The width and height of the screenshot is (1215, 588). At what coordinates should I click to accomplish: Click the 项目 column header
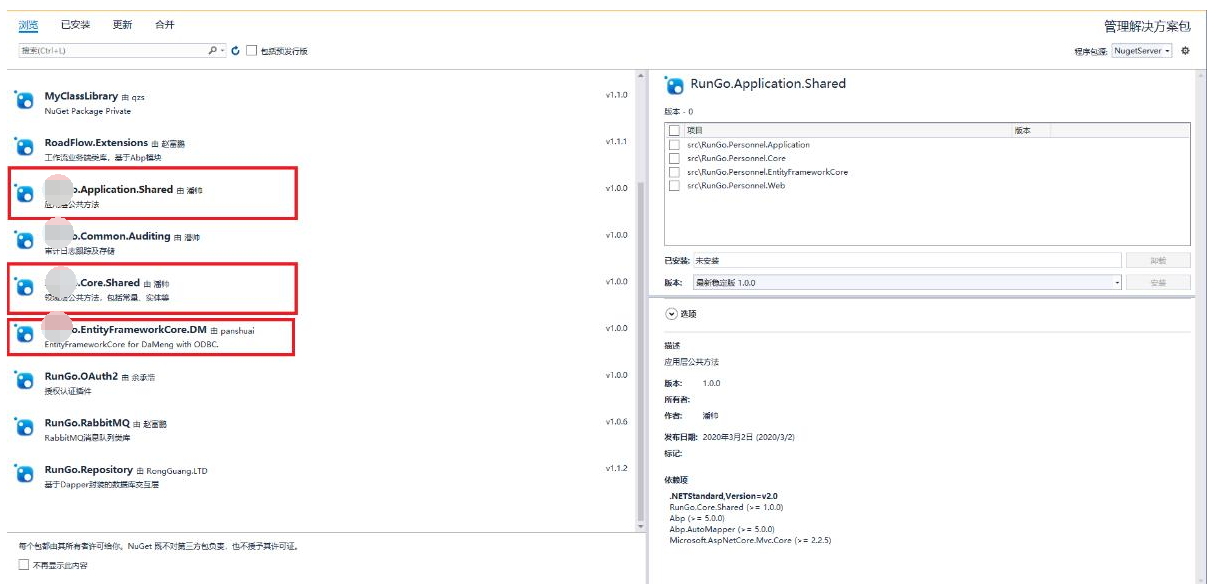695,131
